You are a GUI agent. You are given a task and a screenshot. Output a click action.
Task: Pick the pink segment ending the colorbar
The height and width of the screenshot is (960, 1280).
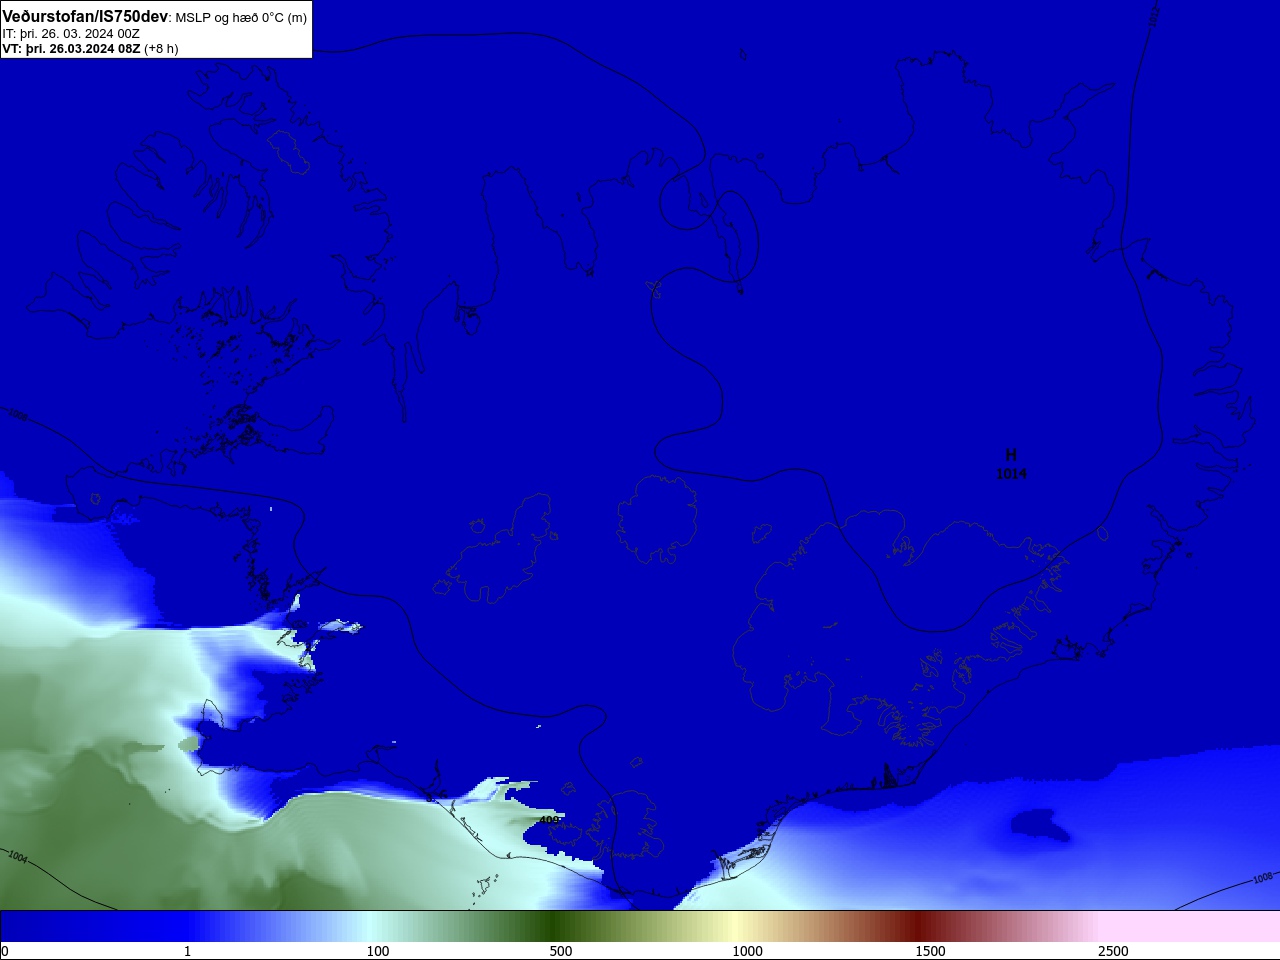click(x=1190, y=926)
